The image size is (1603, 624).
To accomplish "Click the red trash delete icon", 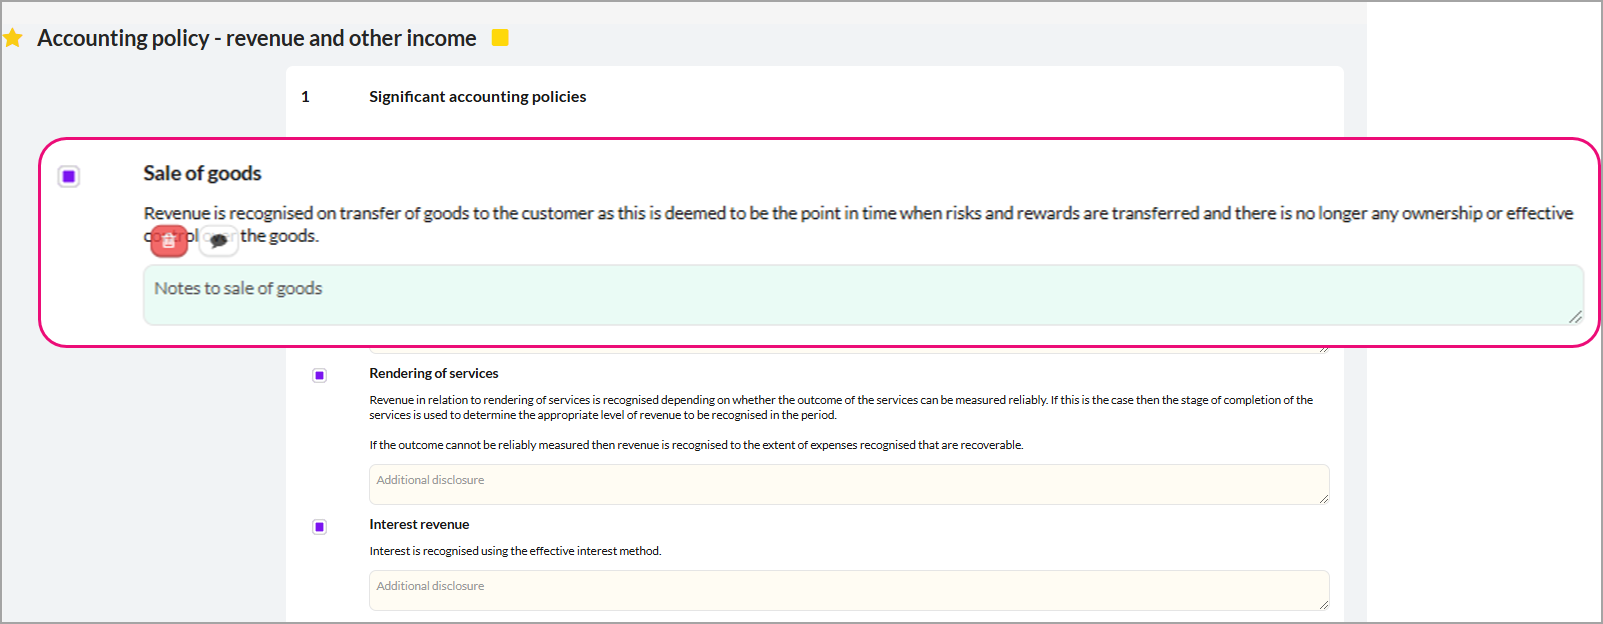I will [169, 240].
